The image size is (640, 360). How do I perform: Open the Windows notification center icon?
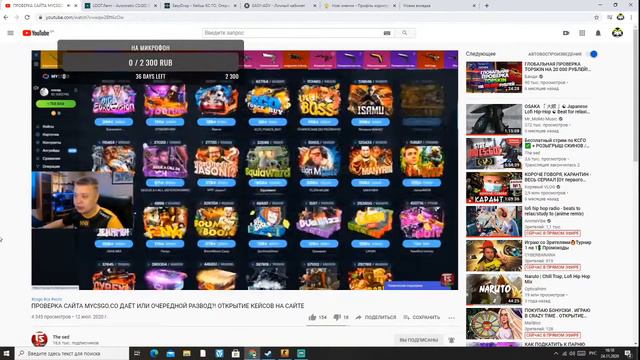pyautogui.click(x=628, y=353)
